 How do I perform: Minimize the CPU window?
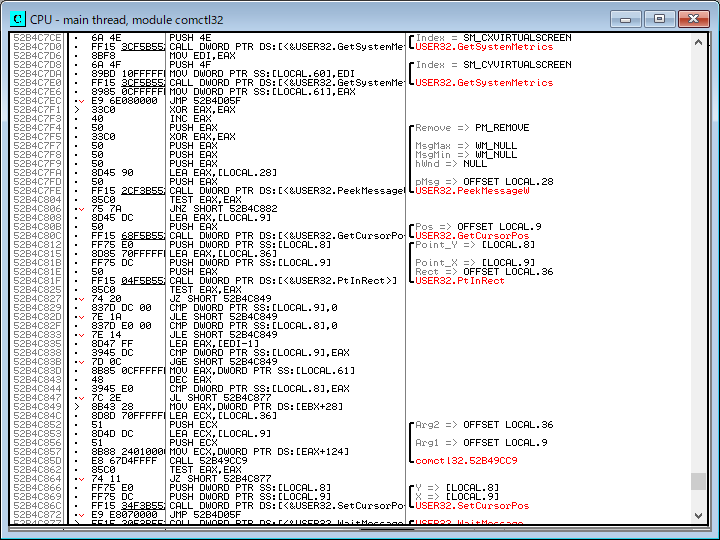pyautogui.click(x=625, y=19)
